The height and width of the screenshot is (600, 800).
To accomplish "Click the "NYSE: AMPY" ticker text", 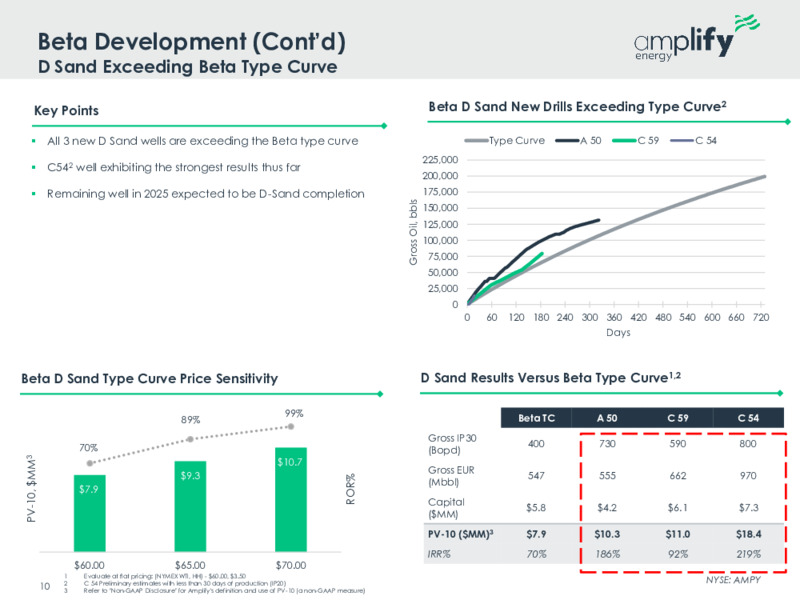I will tap(733, 580).
